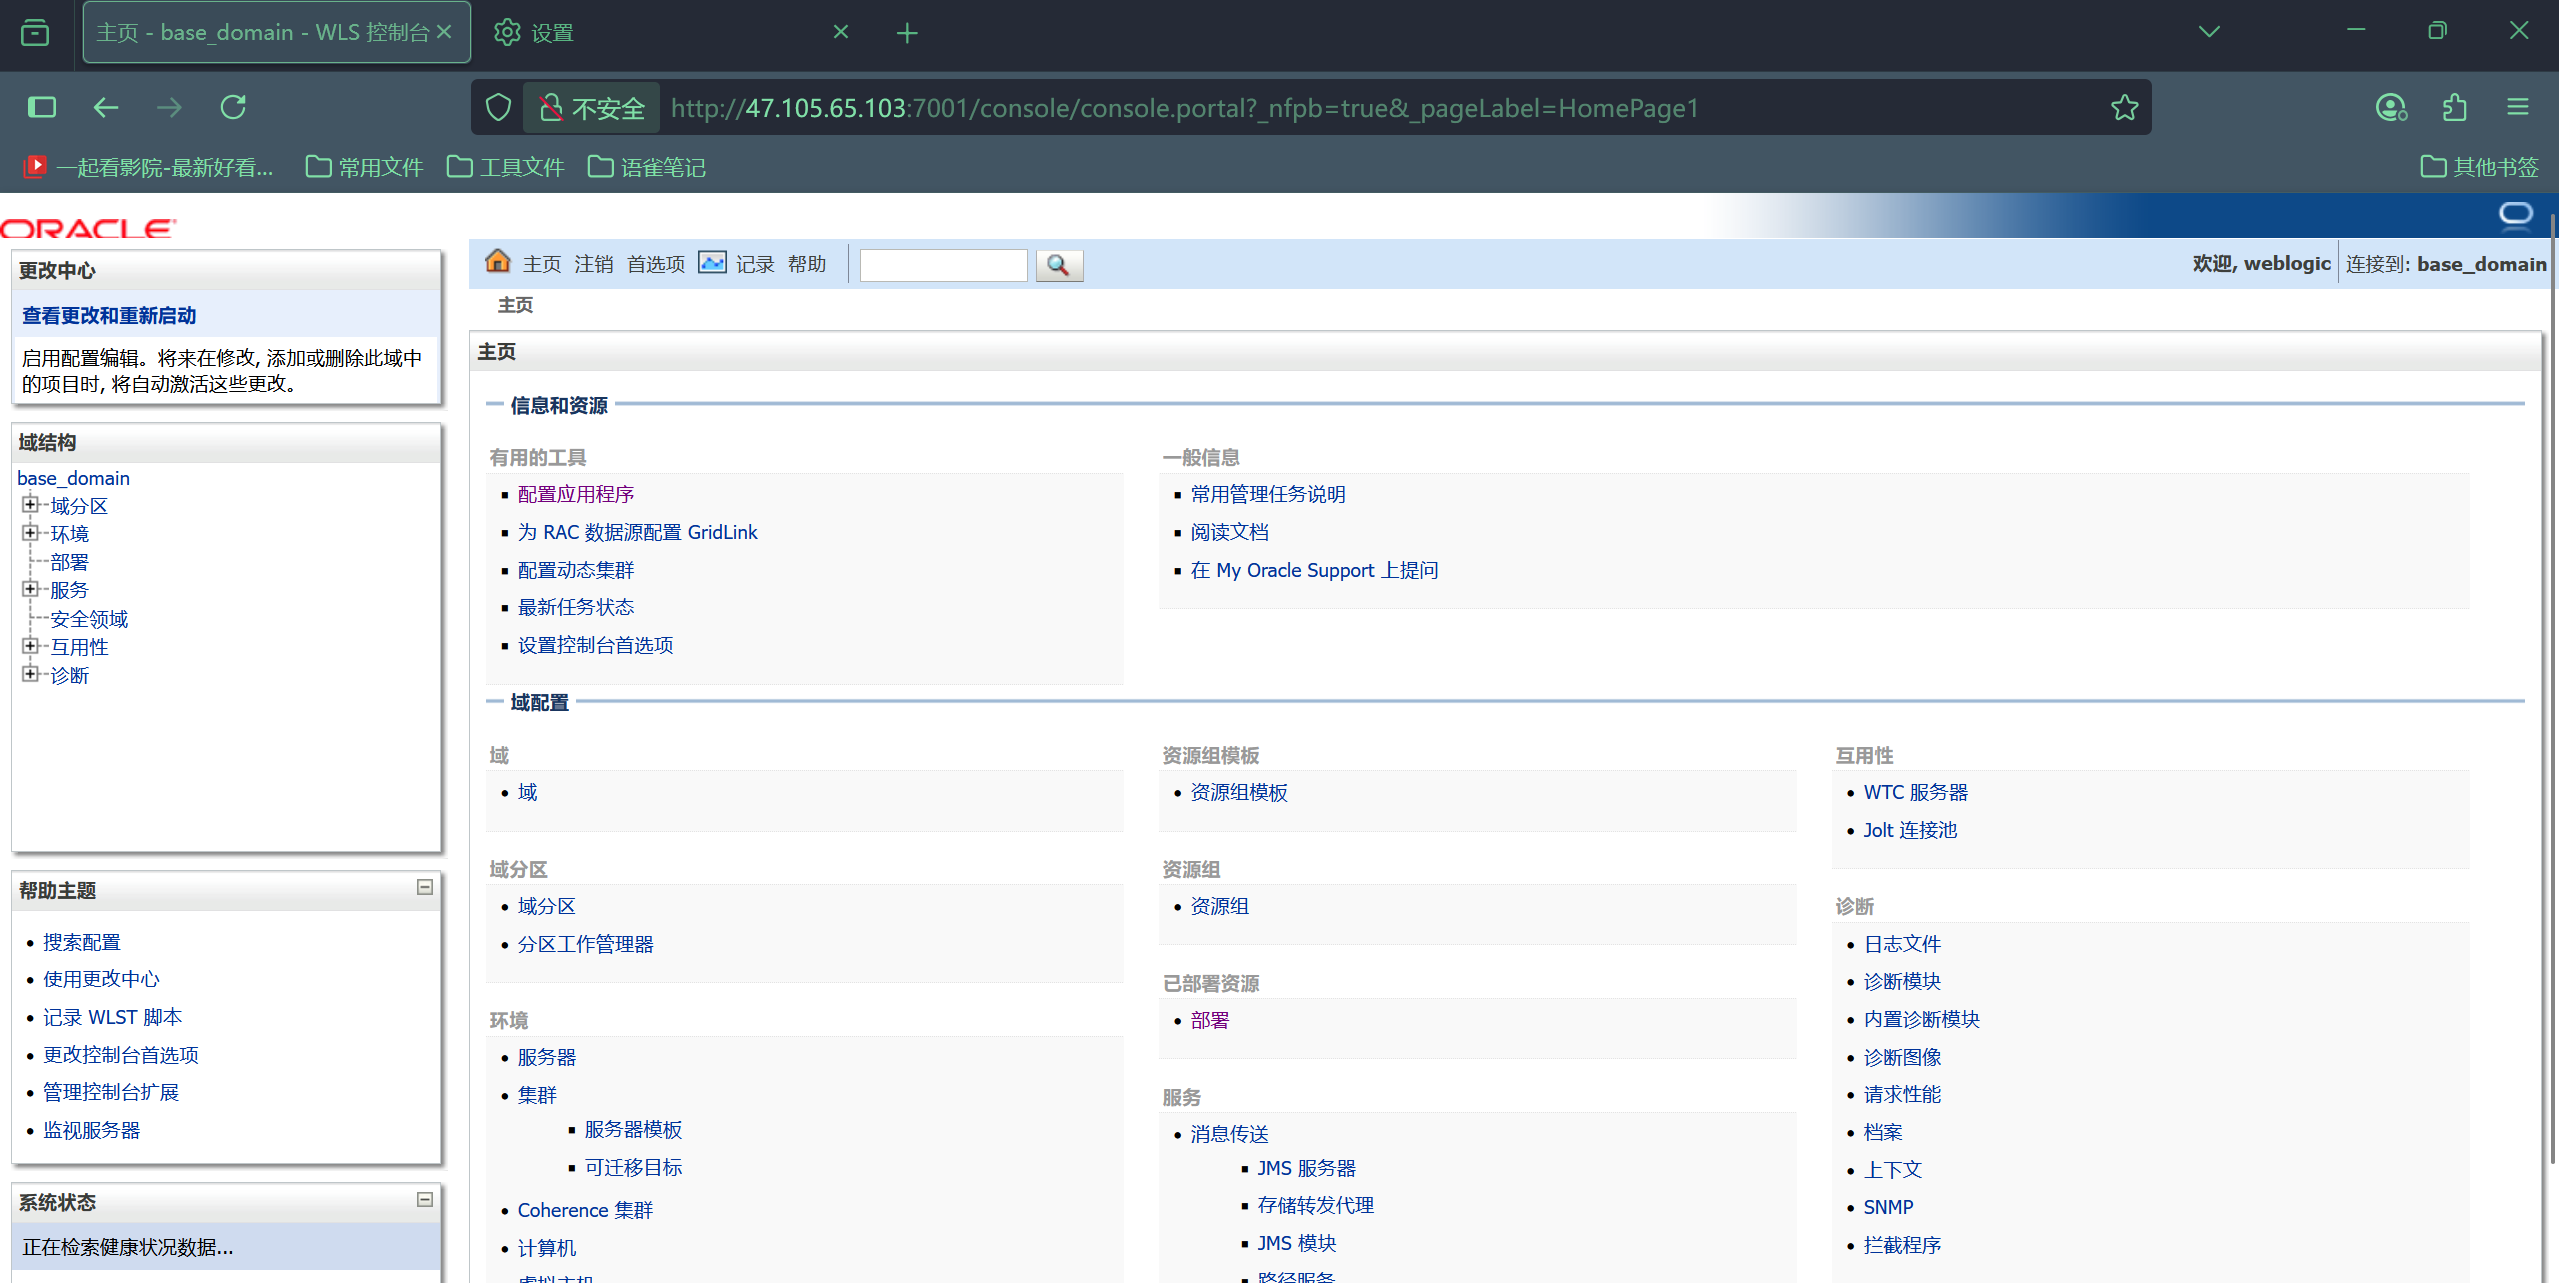Open 首选项 in console toolbar
The image size is (2559, 1283).
point(656,264)
